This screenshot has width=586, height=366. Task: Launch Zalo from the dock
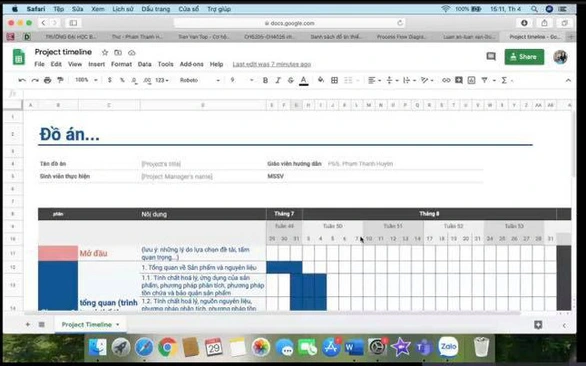pos(448,347)
